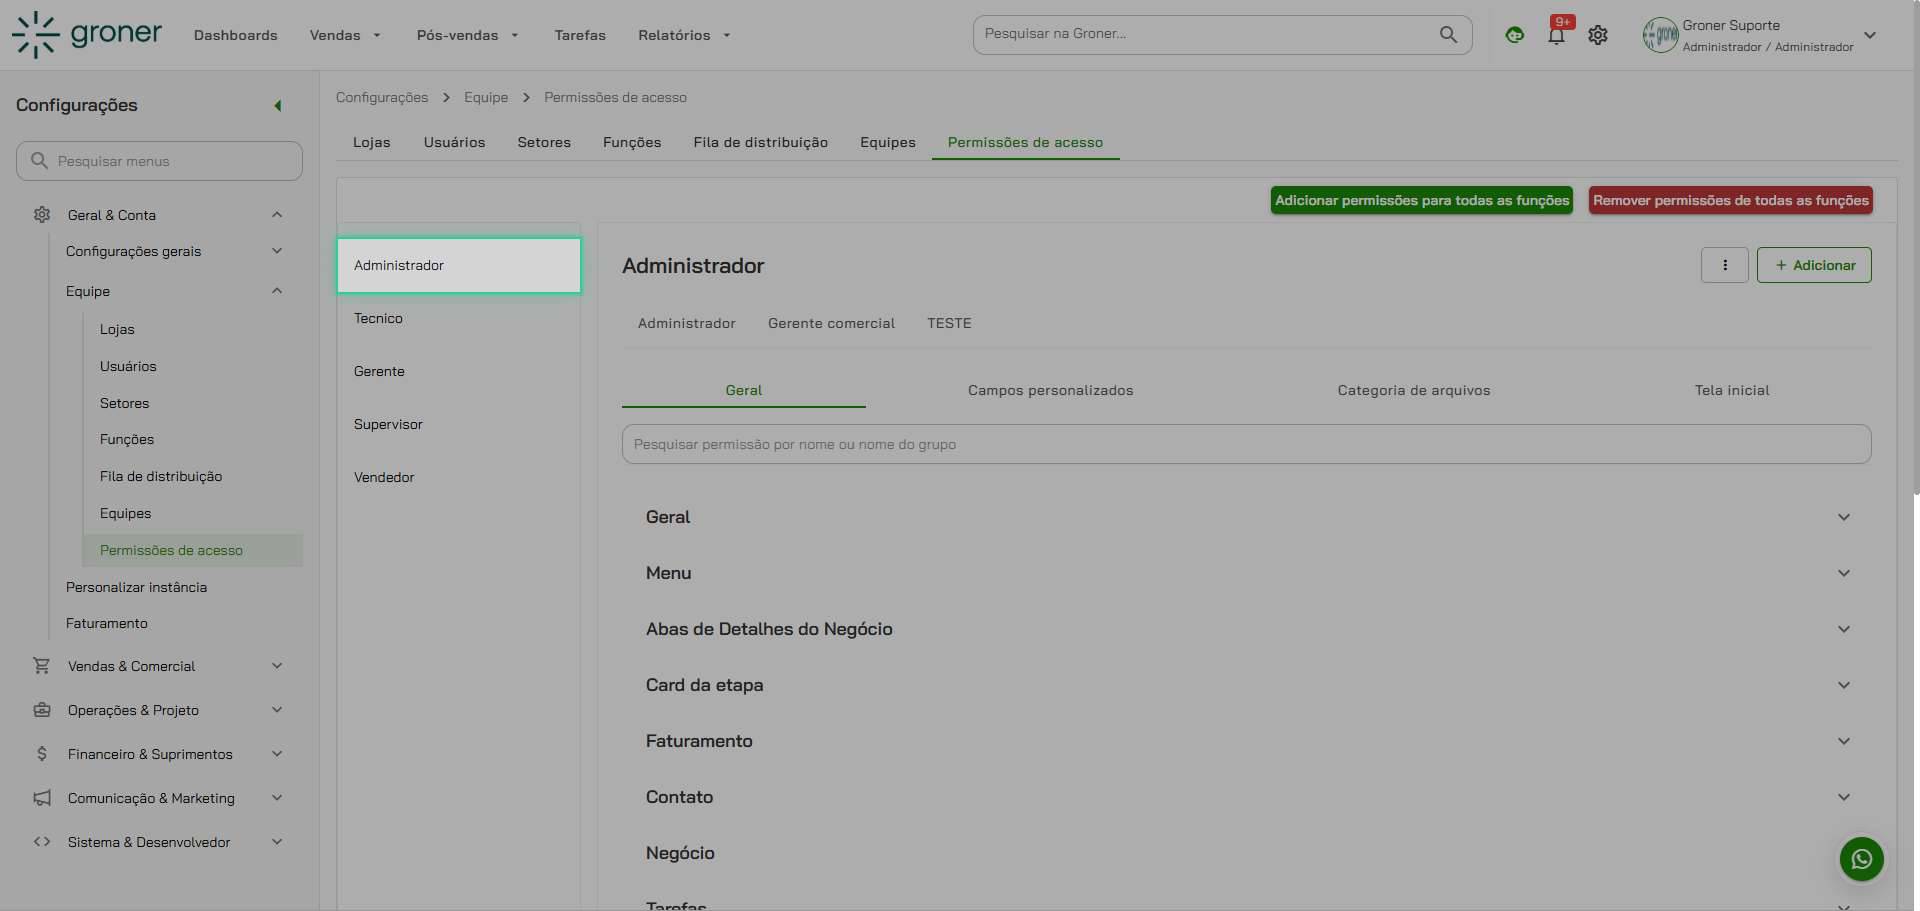Expand the Geral permissions section
1920x911 pixels.
1843,517
